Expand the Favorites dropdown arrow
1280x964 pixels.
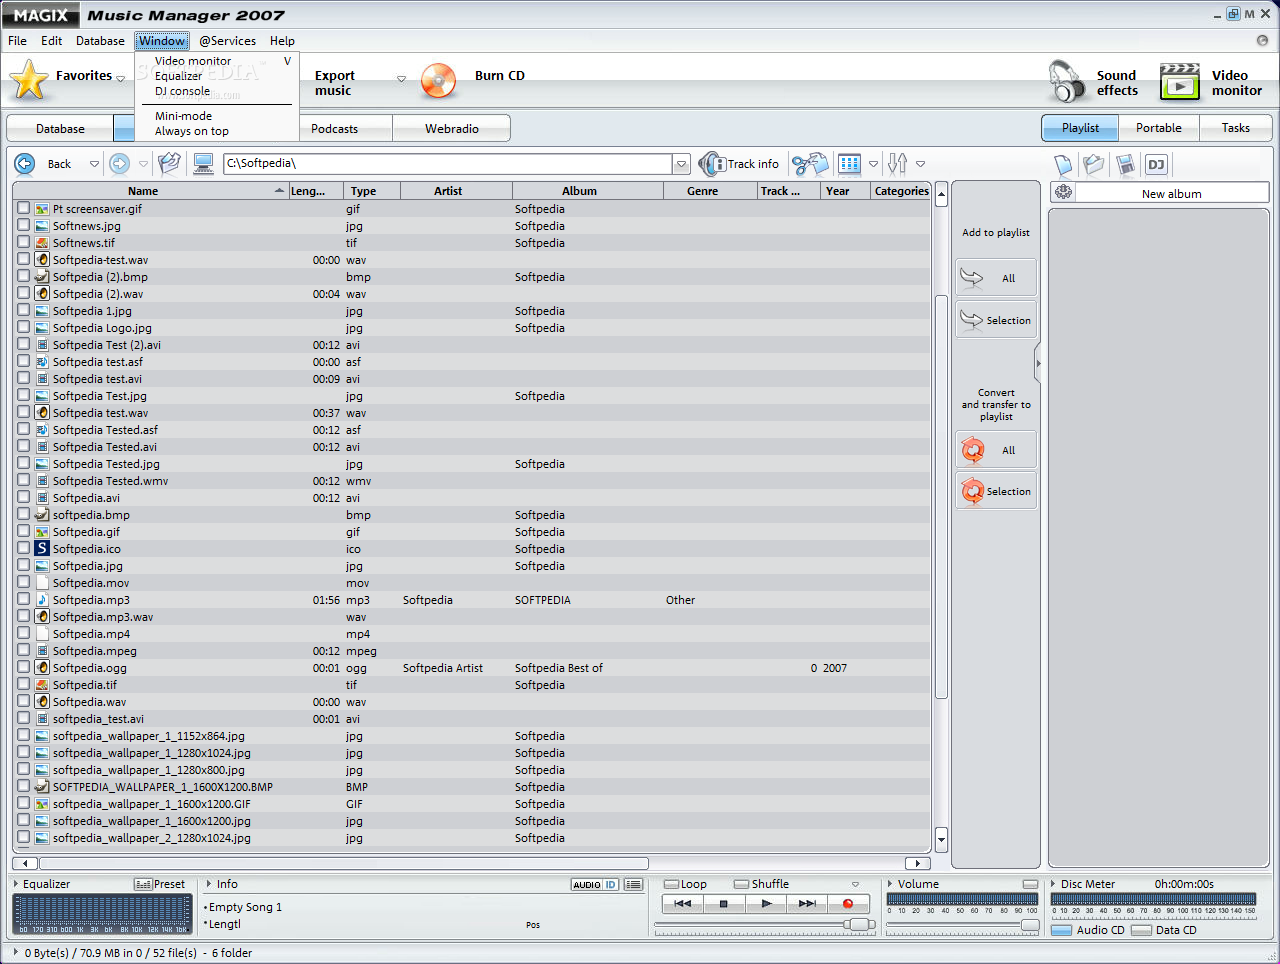tap(120, 79)
